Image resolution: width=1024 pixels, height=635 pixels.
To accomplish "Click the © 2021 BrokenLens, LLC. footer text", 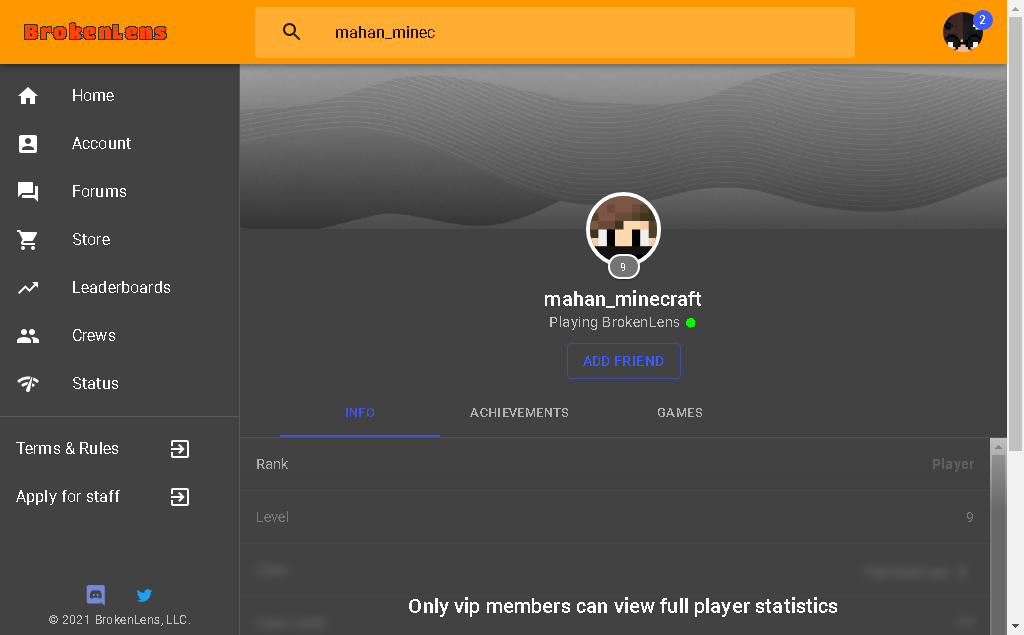I will pyautogui.click(x=120, y=619).
